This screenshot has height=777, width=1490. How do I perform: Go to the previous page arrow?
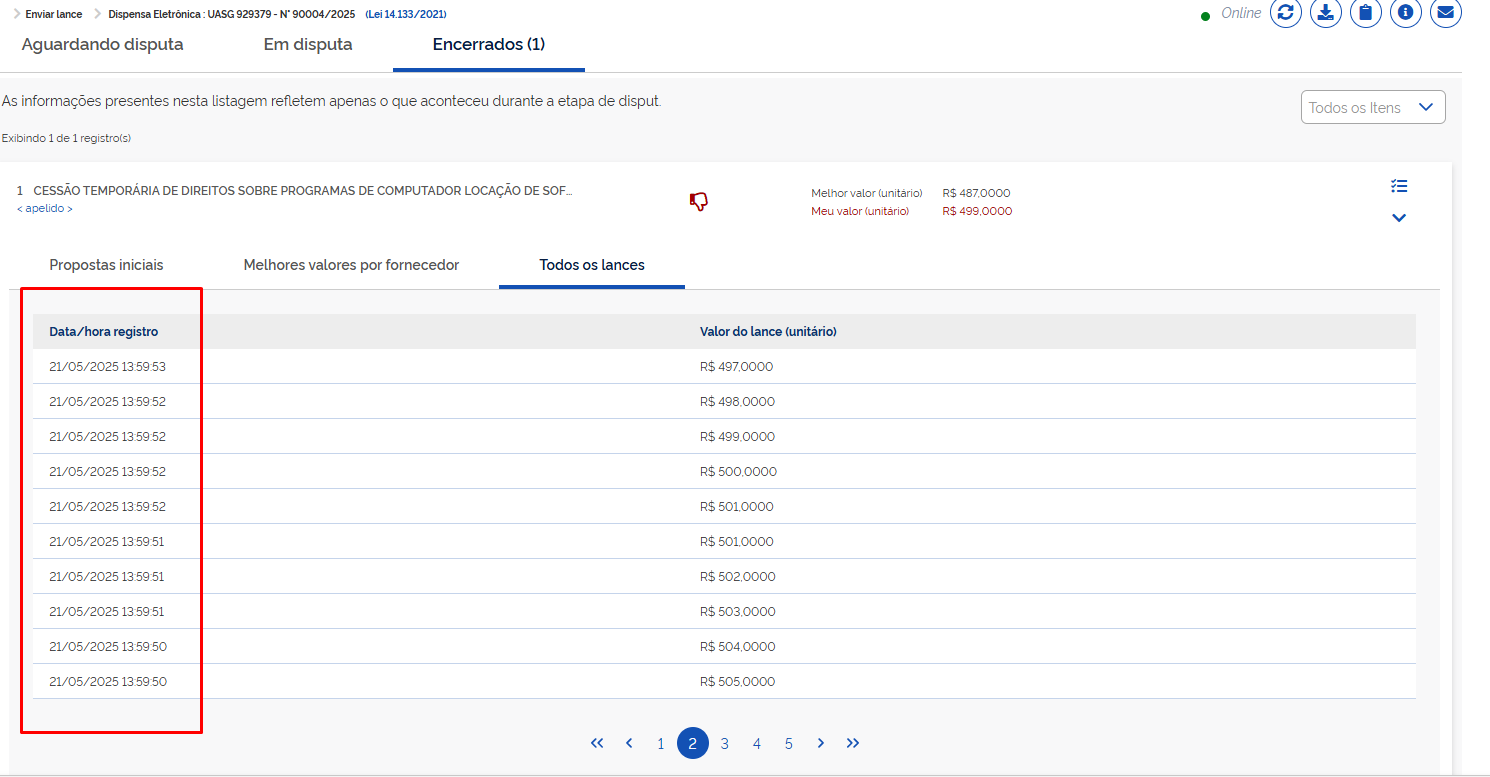(629, 743)
